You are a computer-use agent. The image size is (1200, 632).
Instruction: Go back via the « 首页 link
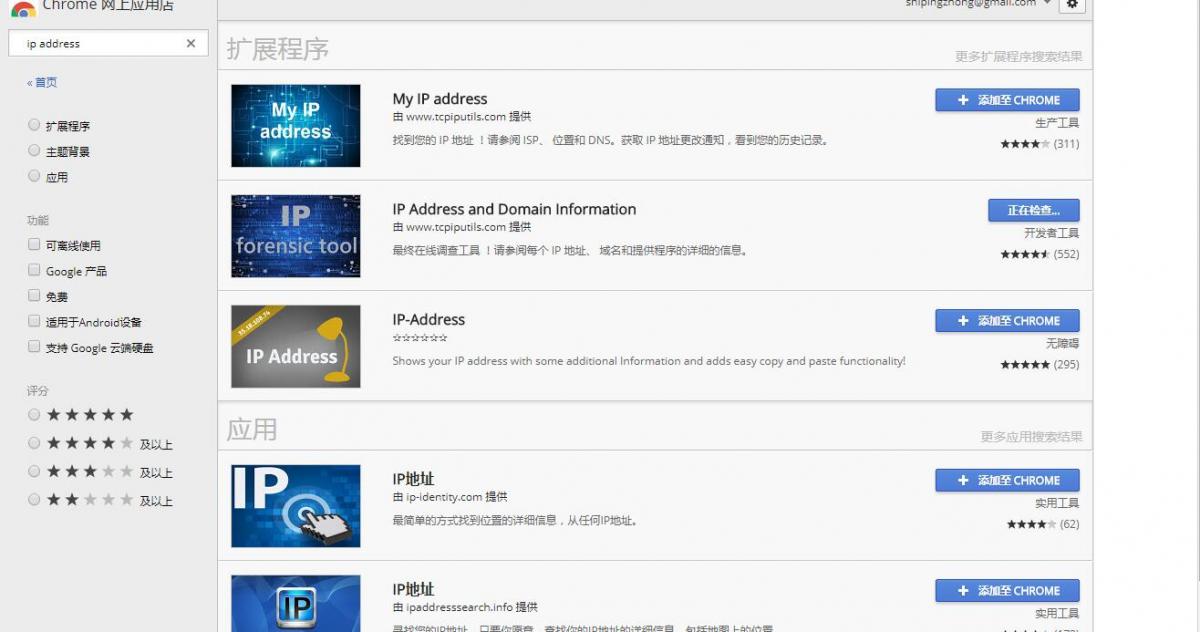[x=42, y=83]
